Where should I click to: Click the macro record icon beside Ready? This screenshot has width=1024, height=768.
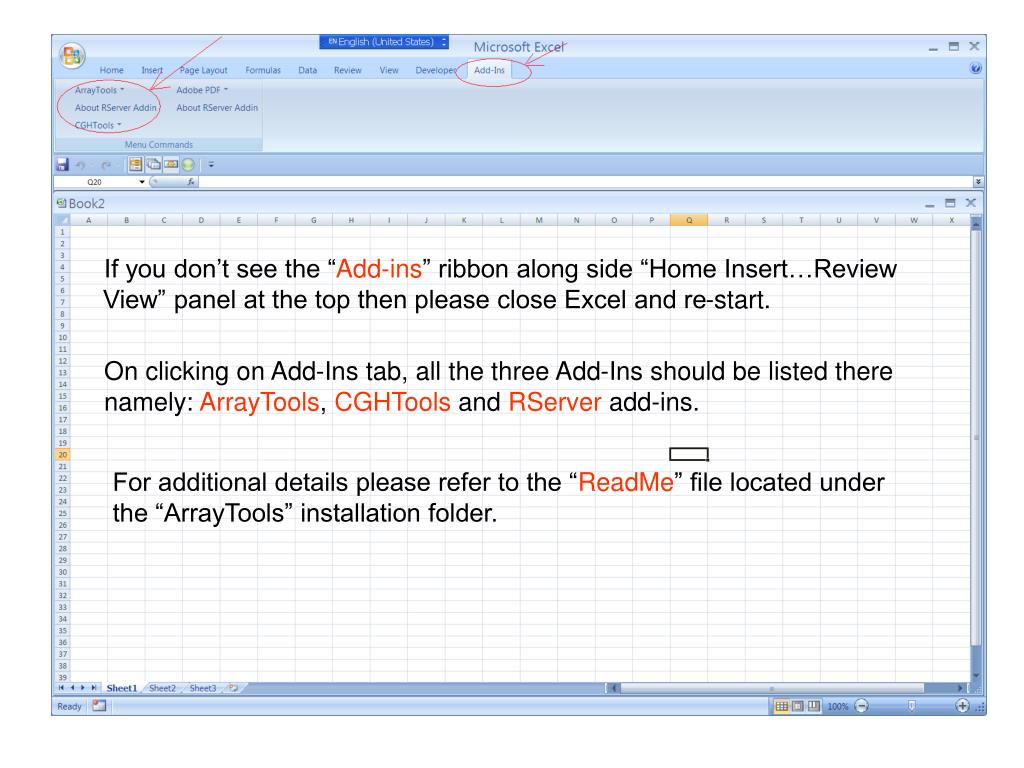point(99,706)
